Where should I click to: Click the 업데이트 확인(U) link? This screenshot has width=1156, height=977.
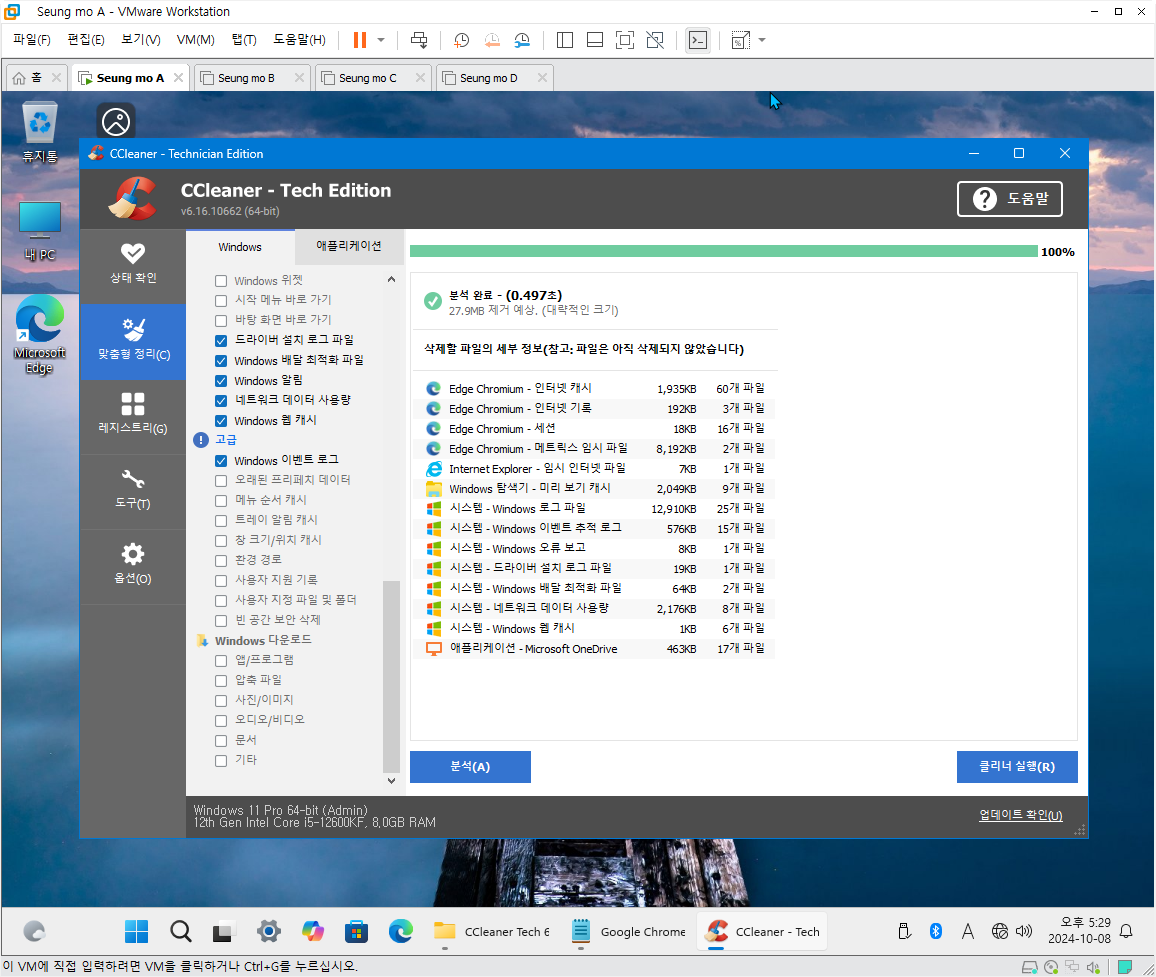click(1020, 815)
